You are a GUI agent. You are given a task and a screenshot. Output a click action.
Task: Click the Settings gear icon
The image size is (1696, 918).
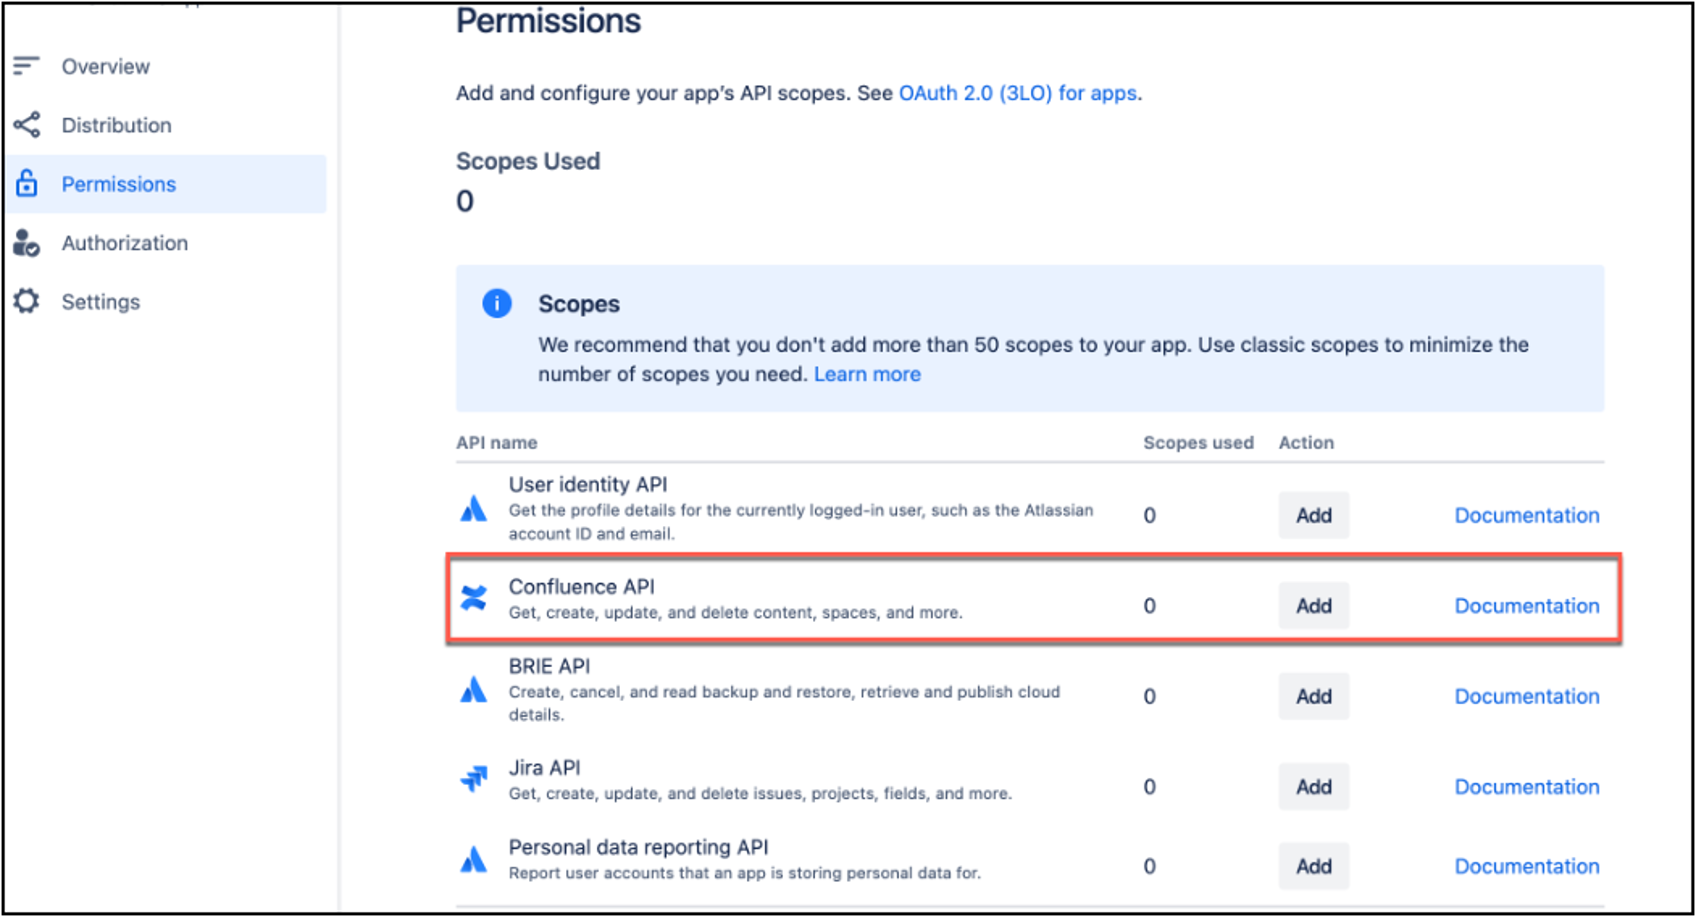27,301
